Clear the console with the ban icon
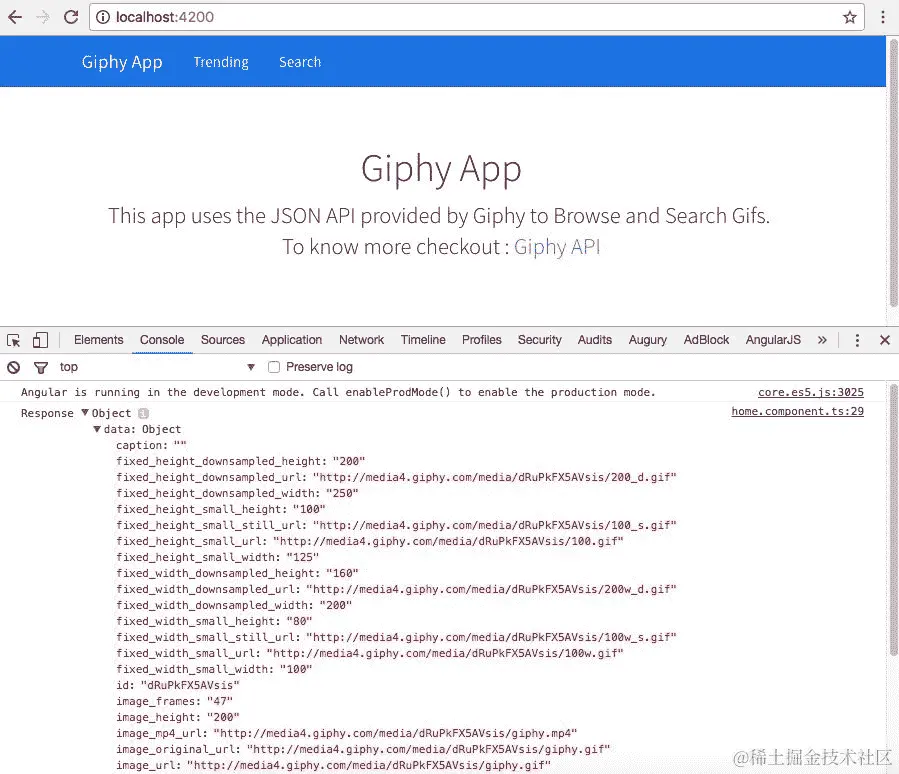Viewport: 899px width, 774px height. coord(14,367)
